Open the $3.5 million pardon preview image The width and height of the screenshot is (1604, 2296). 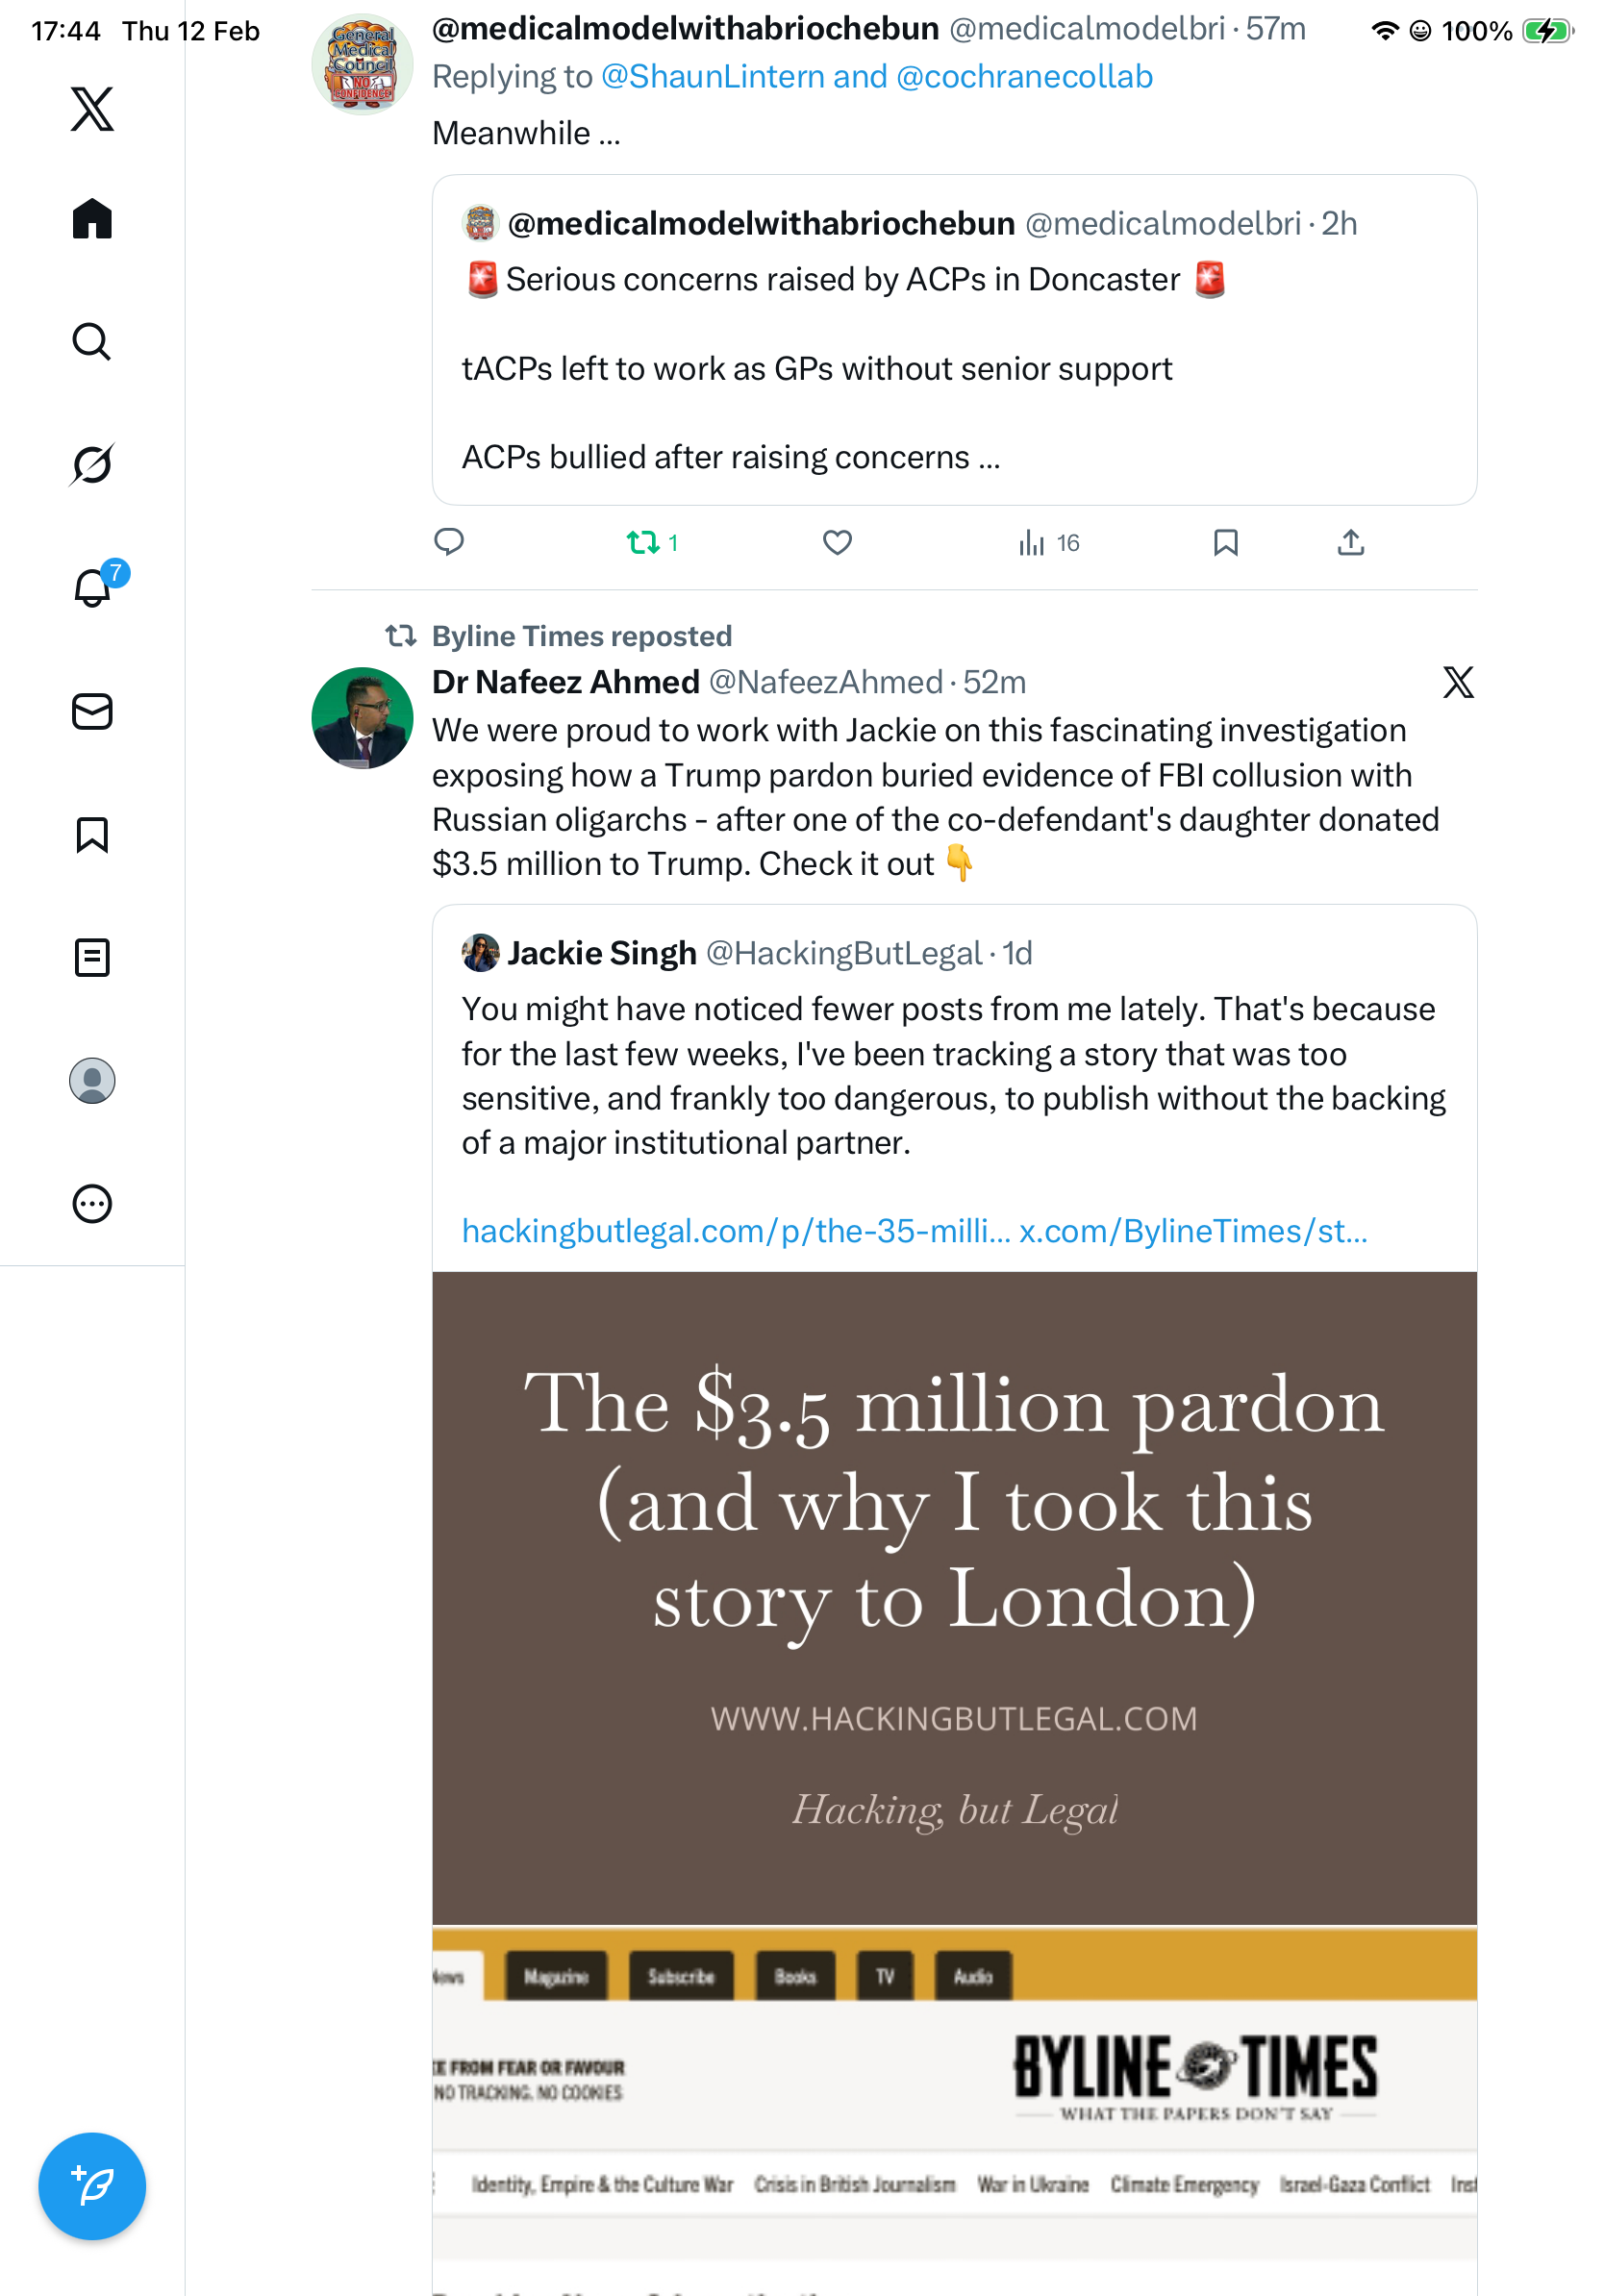pyautogui.click(x=954, y=1598)
